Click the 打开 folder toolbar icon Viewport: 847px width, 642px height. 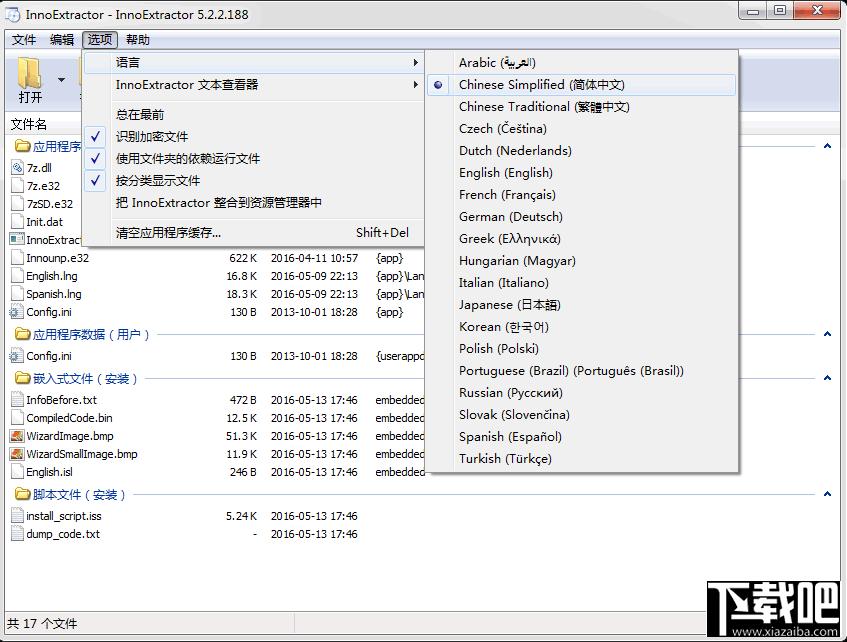[30, 74]
